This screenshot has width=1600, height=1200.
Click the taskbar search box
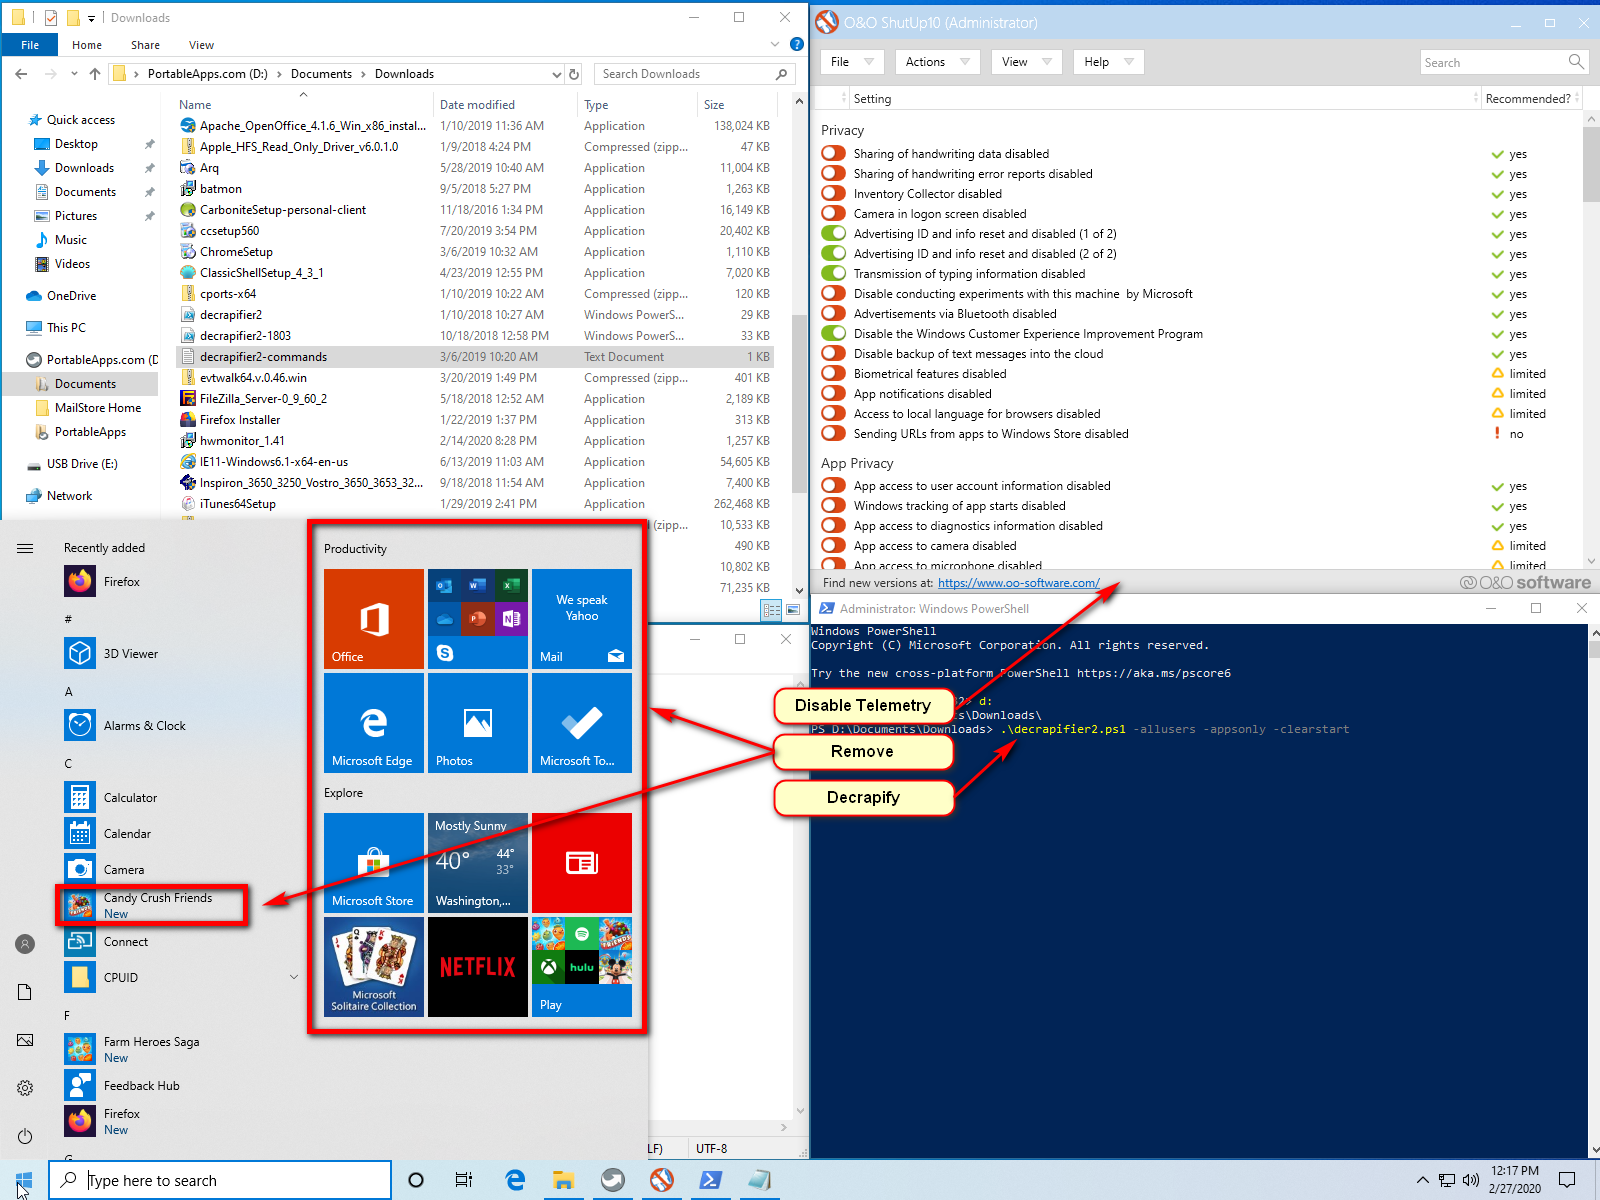220,1180
